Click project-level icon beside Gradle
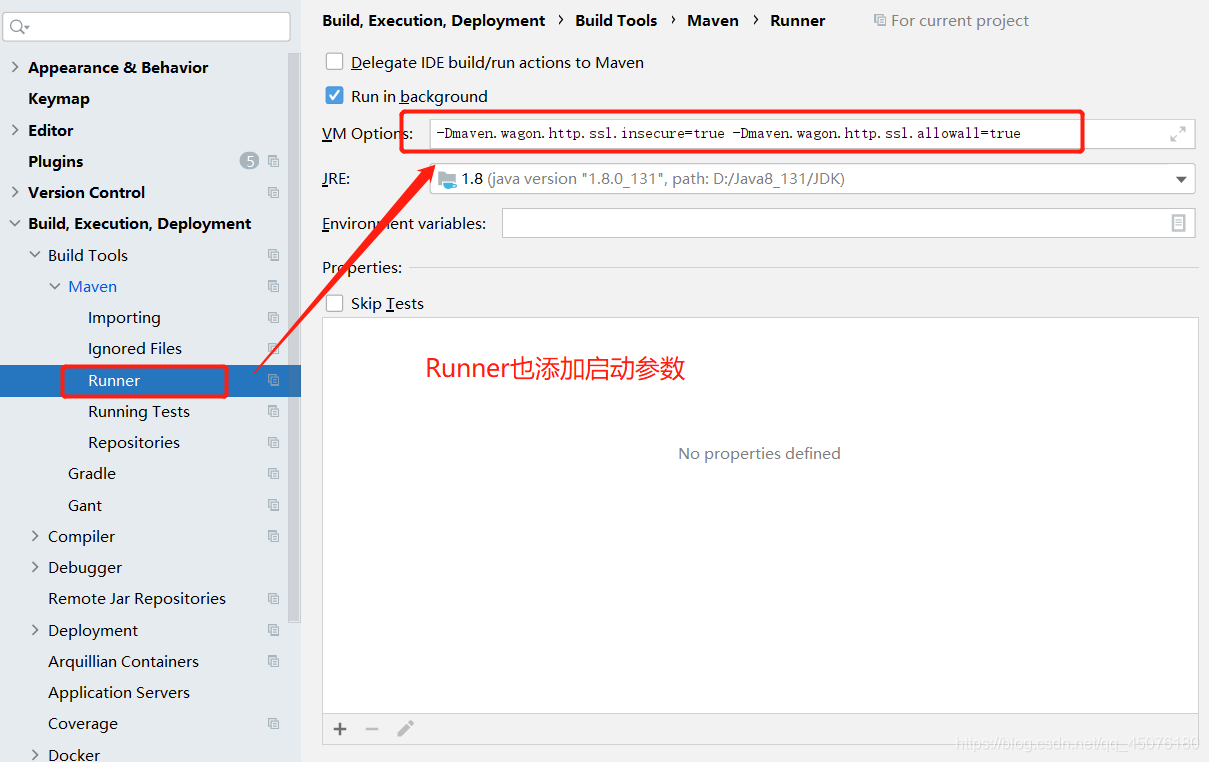1209x762 pixels. (273, 473)
